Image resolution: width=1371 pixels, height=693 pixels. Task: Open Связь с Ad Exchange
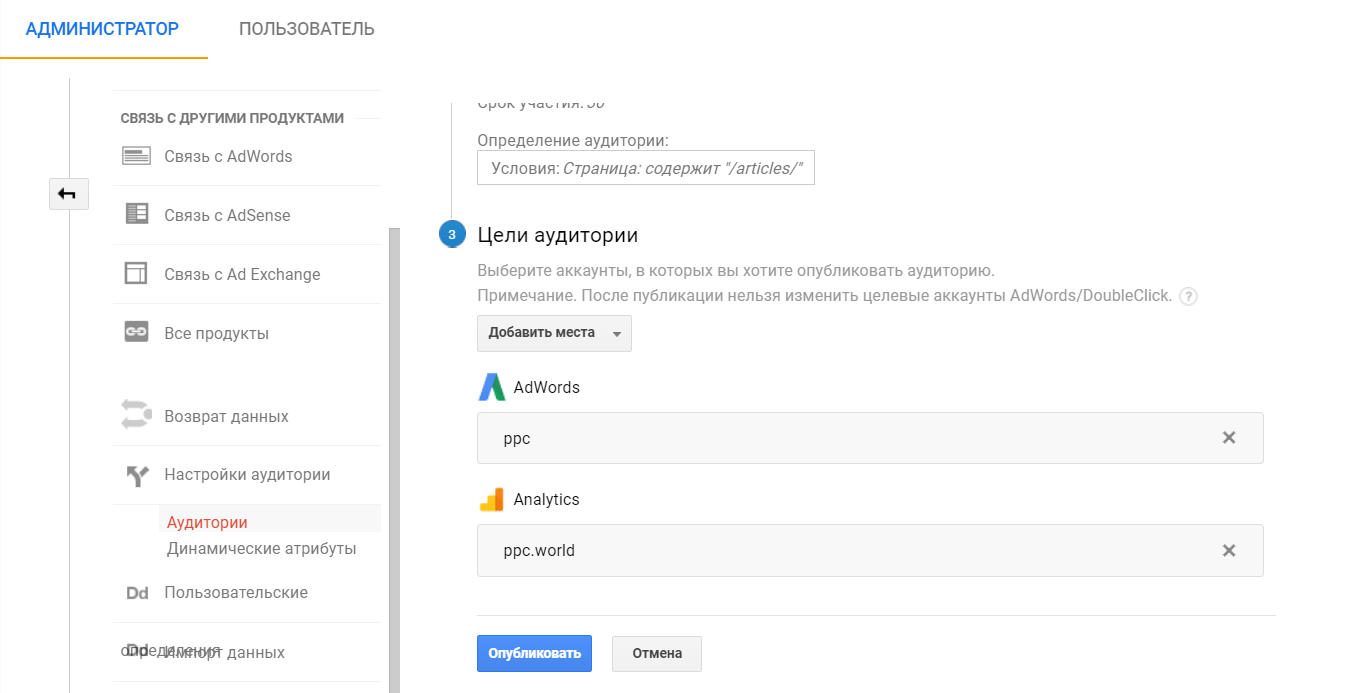coord(242,274)
